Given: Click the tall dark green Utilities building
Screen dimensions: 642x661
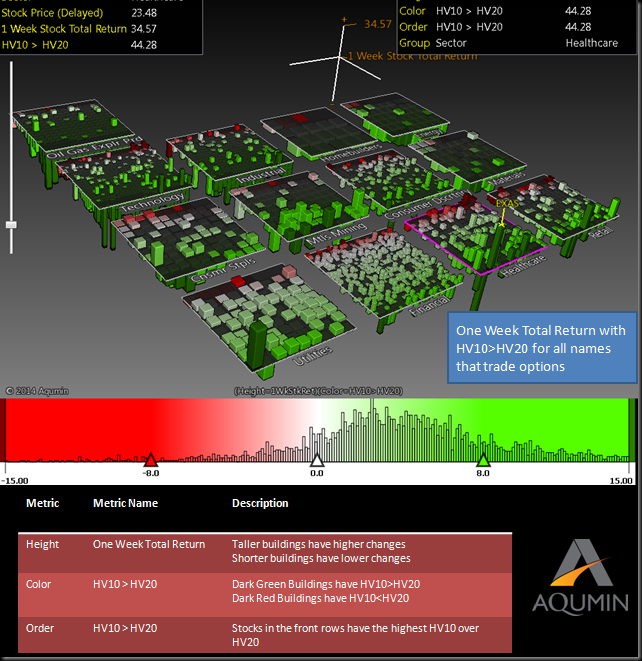Looking at the screenshot, I should [257, 344].
